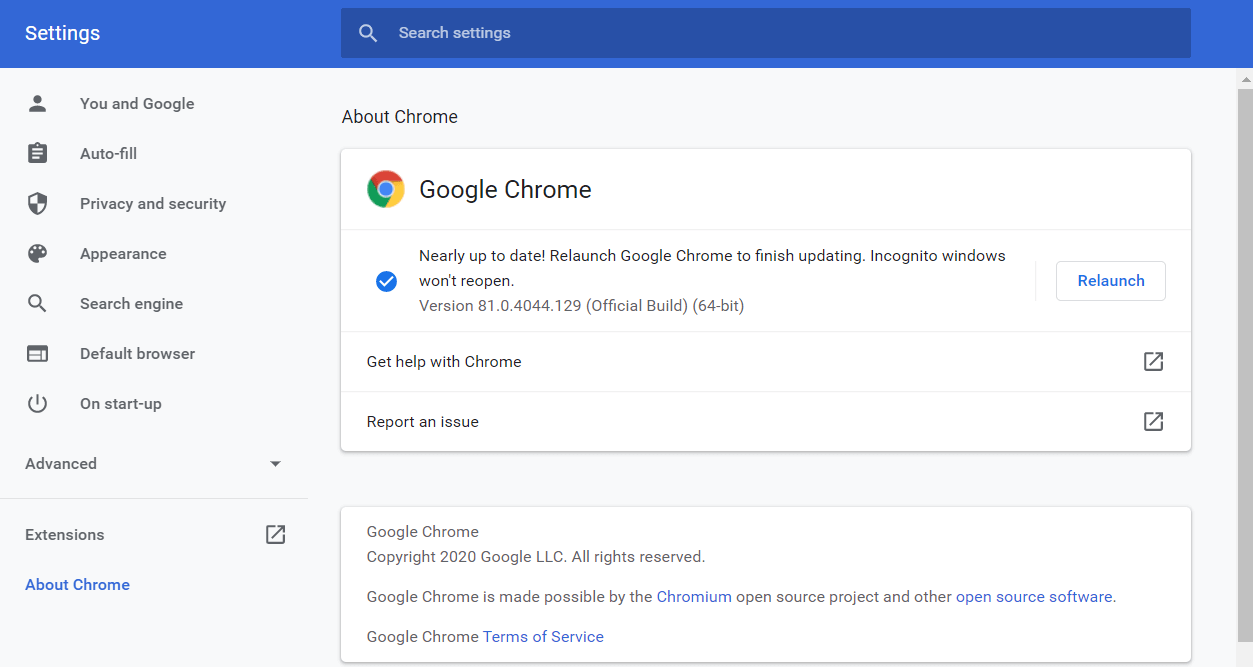Go to Privacy and security settings
This screenshot has width=1253, height=667.
(154, 203)
